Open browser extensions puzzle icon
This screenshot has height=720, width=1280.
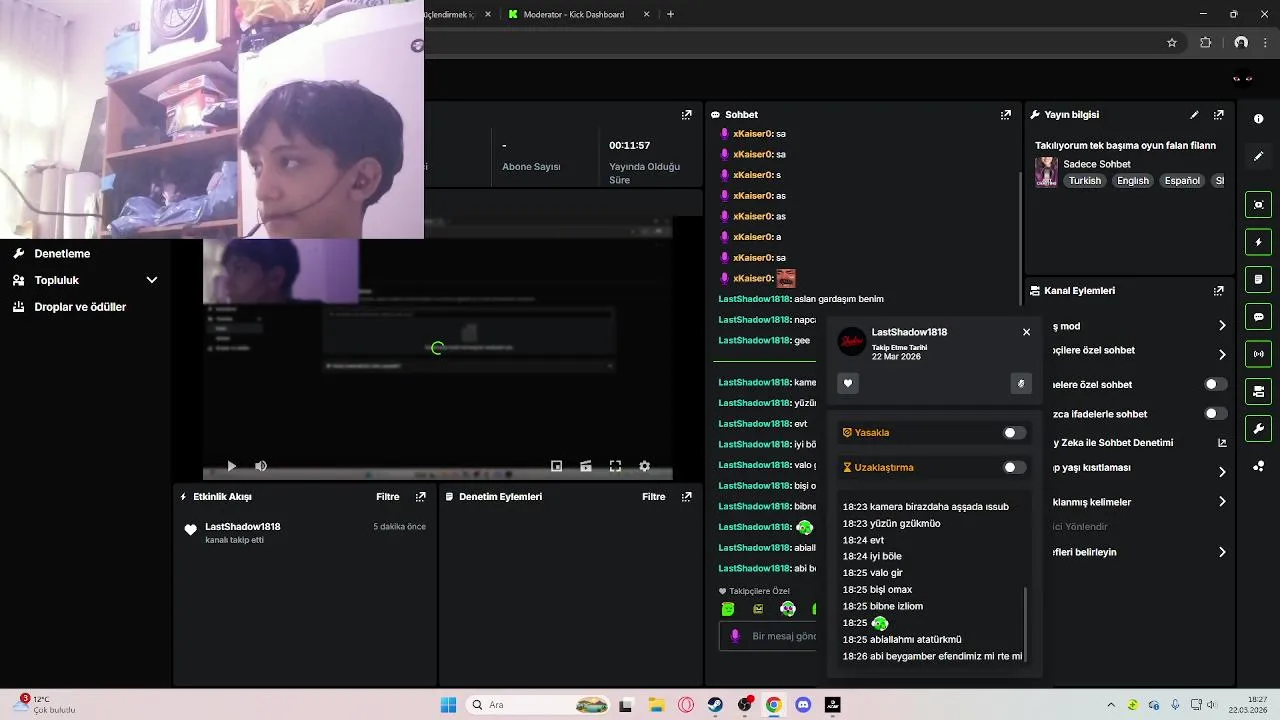tap(1205, 43)
